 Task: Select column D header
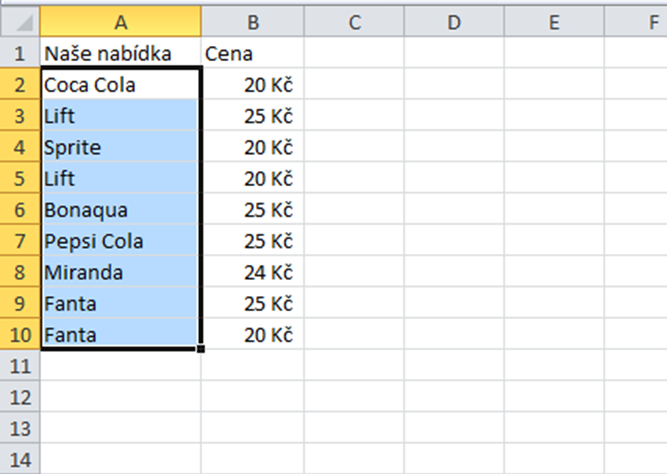[x=454, y=22]
